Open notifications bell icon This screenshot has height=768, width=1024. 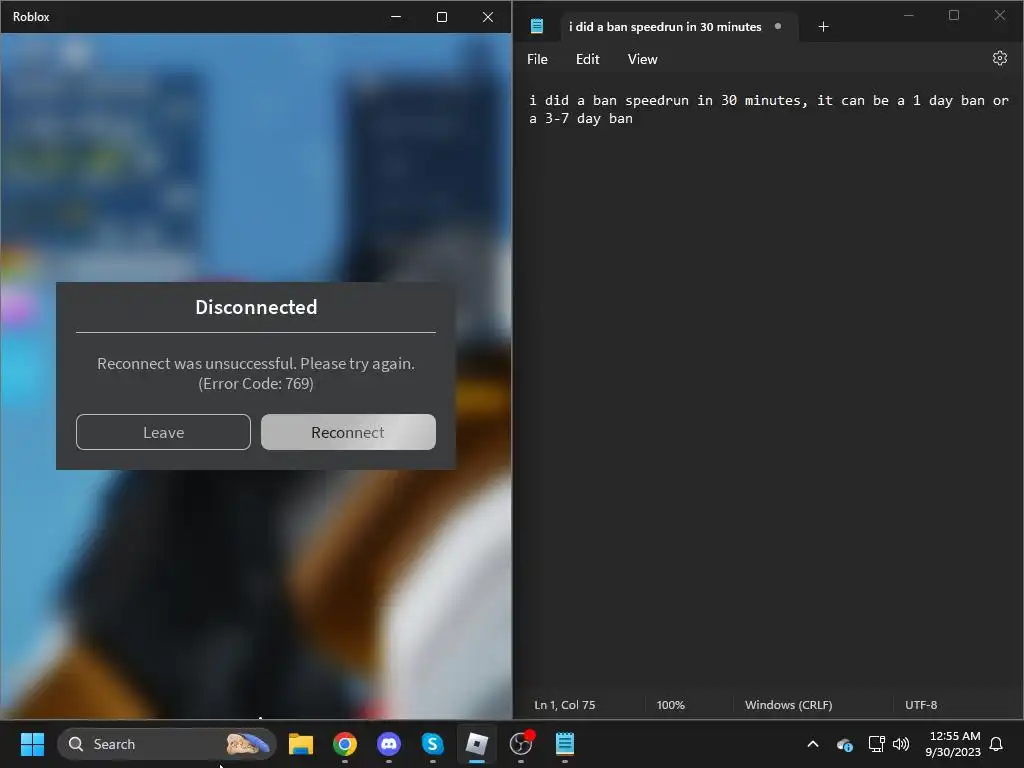pyautogui.click(x=996, y=744)
